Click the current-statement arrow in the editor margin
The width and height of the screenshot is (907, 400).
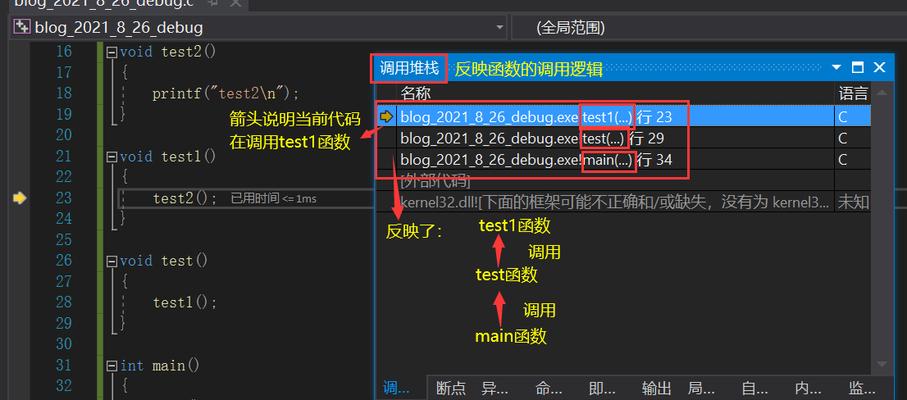[20, 198]
